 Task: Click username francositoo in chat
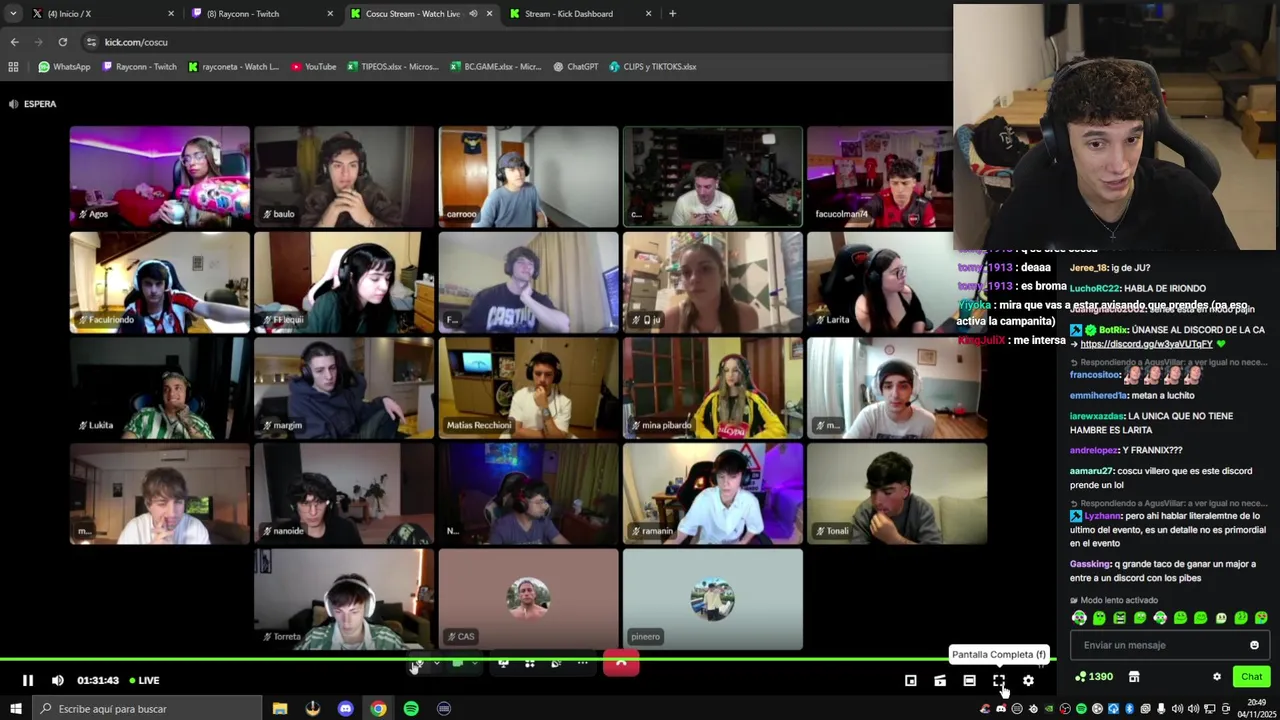point(1095,375)
